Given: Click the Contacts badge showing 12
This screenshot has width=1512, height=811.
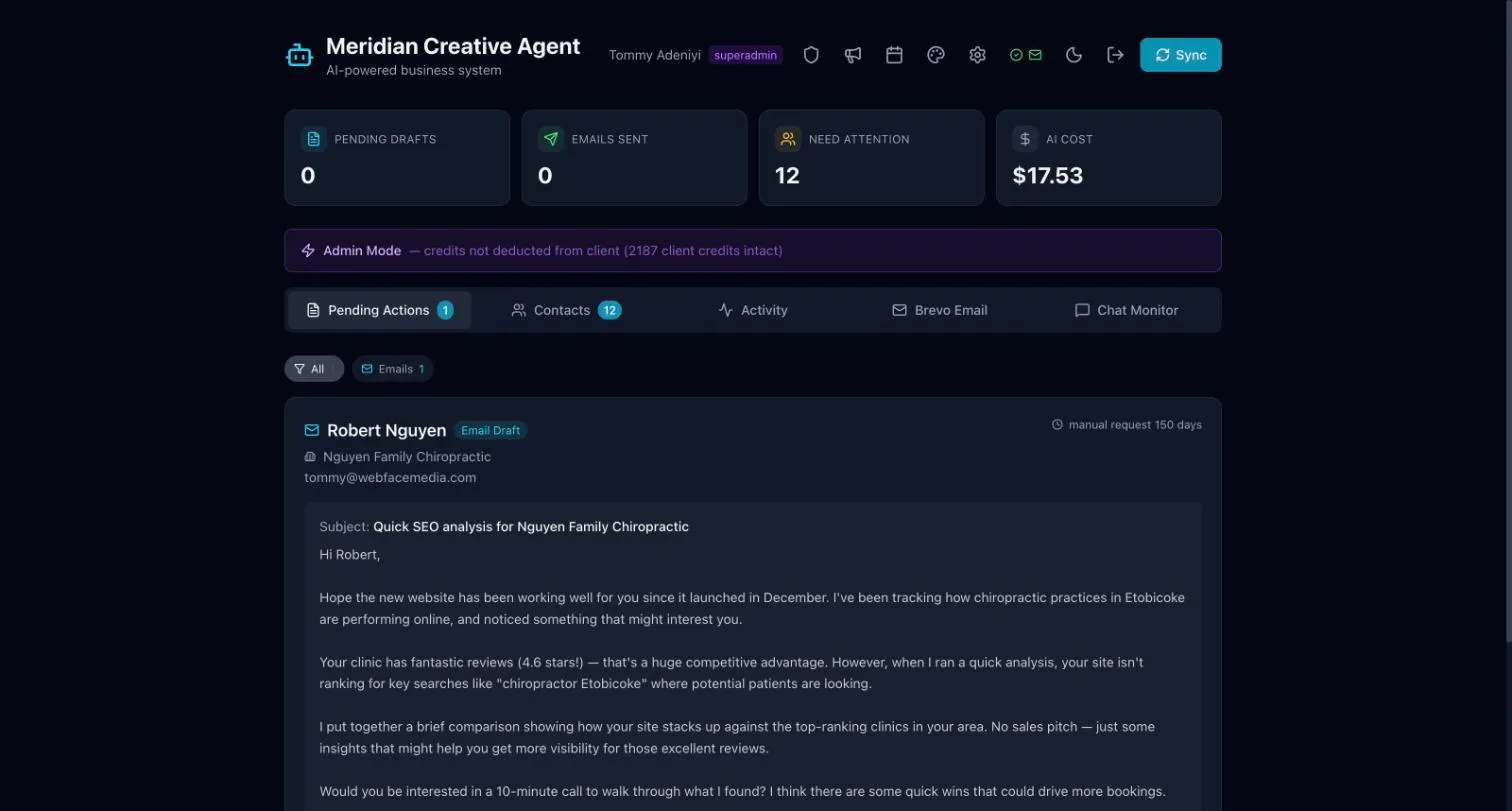Looking at the screenshot, I should pos(610,310).
